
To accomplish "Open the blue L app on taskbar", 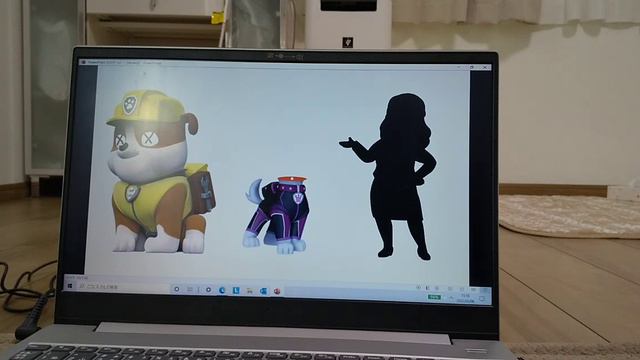I will pyautogui.click(x=236, y=290).
